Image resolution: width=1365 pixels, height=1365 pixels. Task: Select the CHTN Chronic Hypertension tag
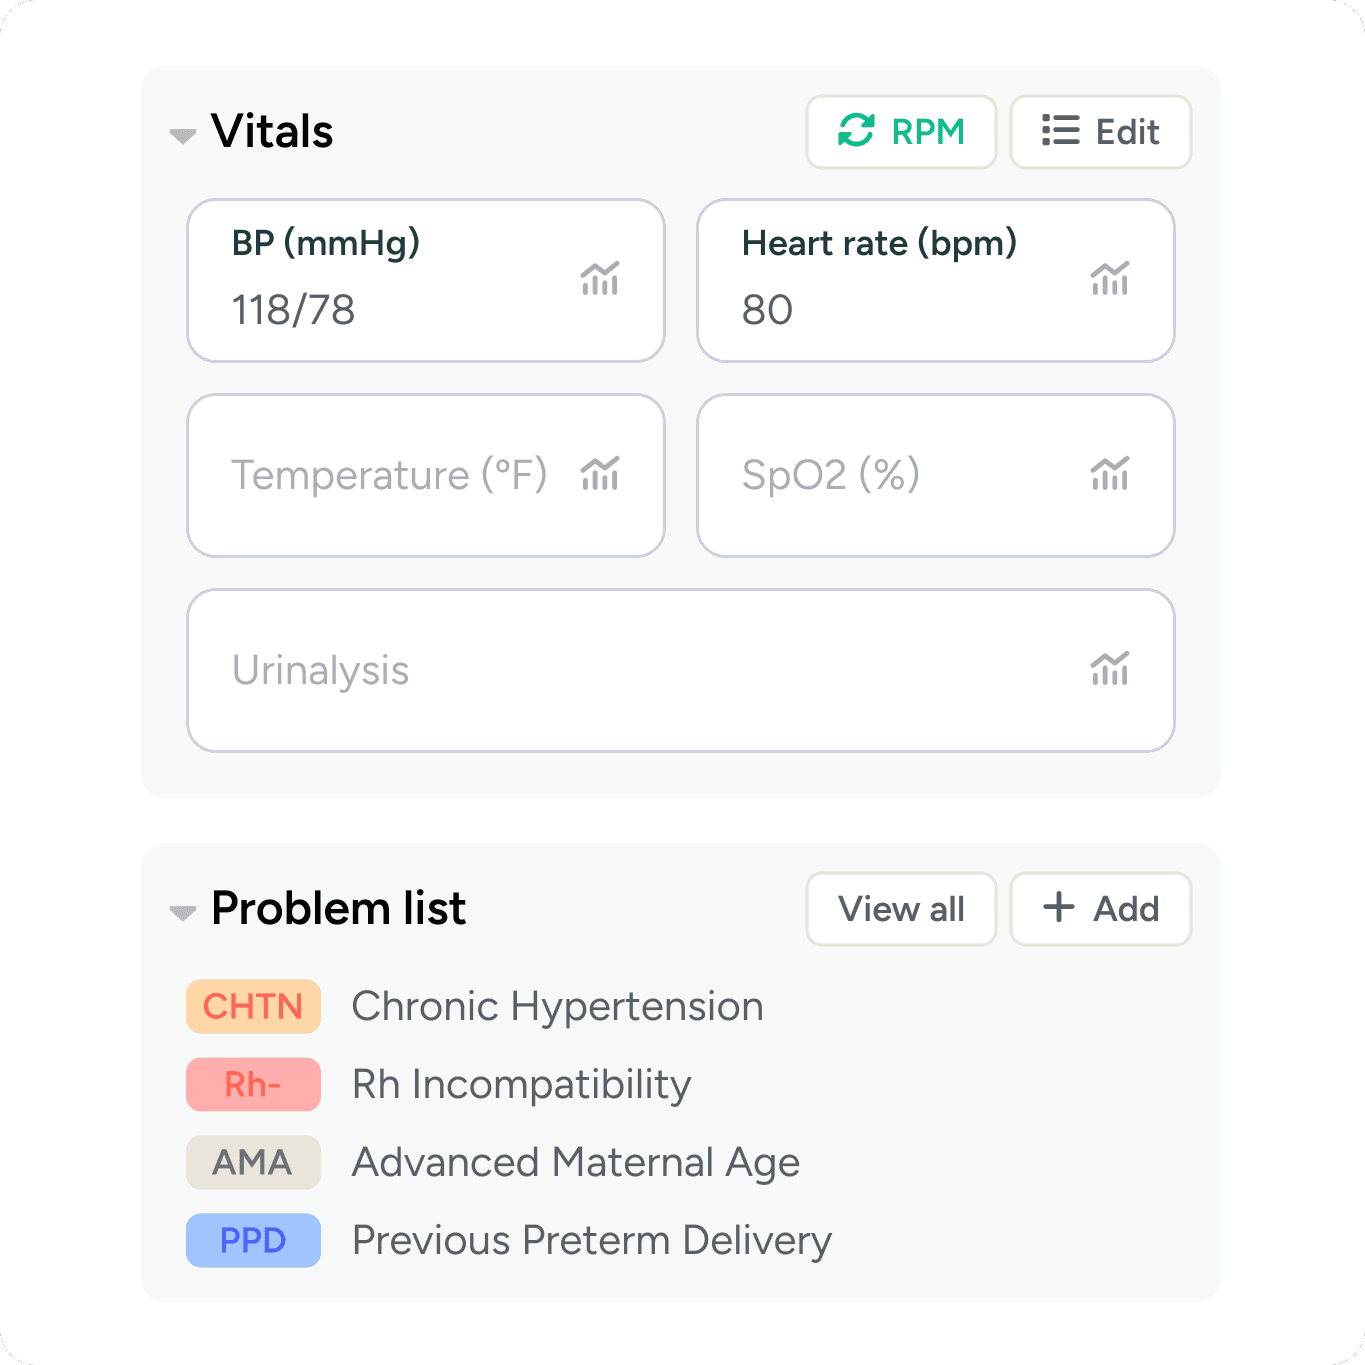[x=253, y=1006]
